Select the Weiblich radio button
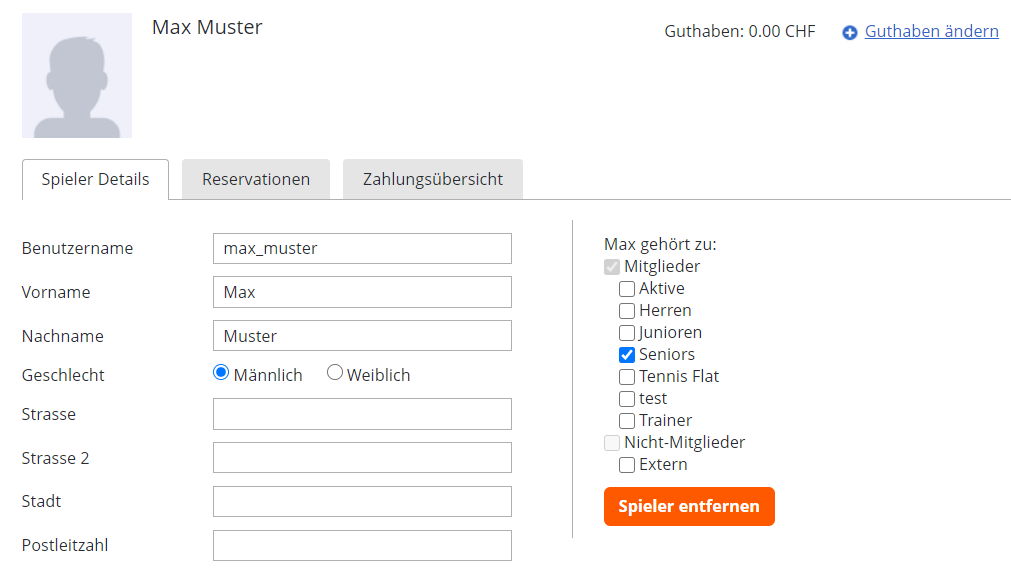Image resolution: width=1011 pixels, height=568 pixels. (335, 372)
